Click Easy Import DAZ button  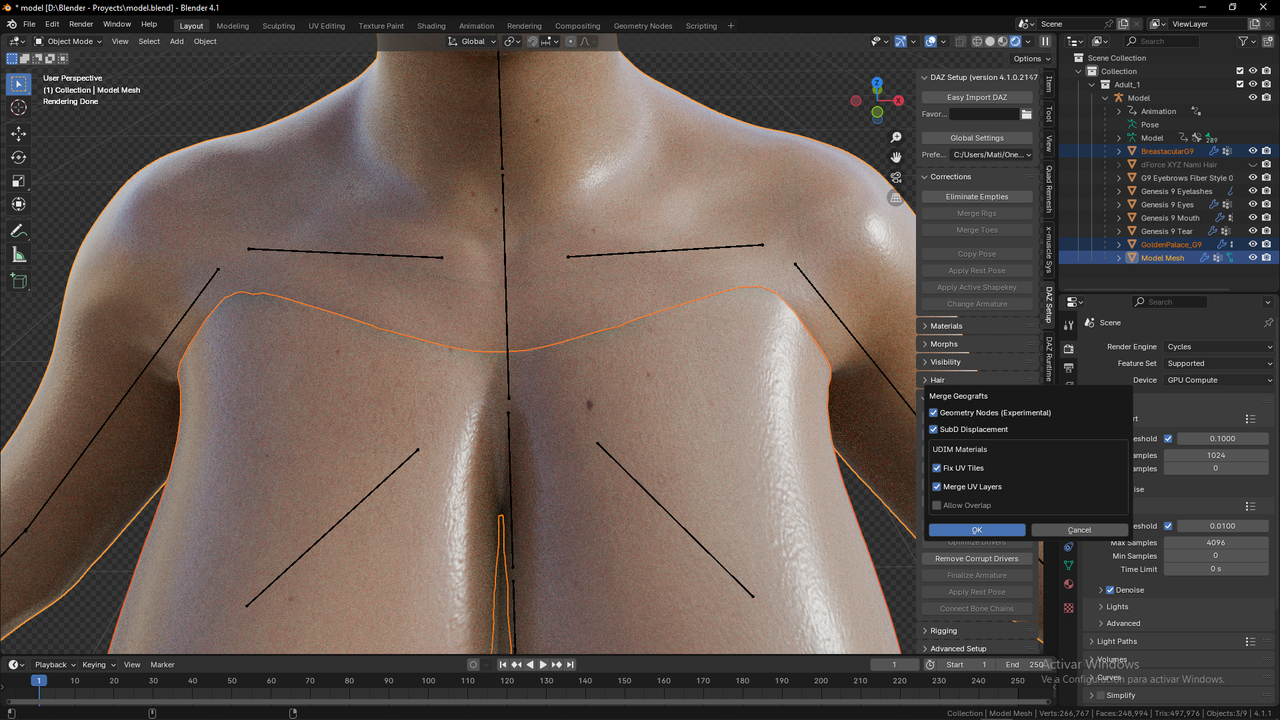(977, 97)
